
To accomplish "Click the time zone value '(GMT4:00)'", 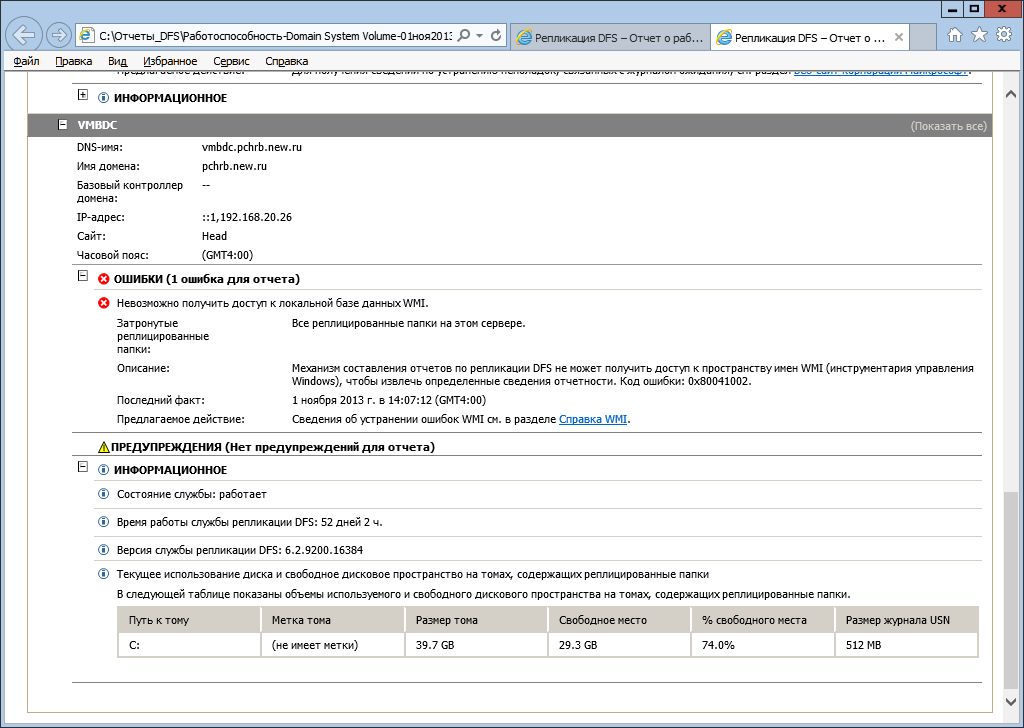I will pos(227,255).
